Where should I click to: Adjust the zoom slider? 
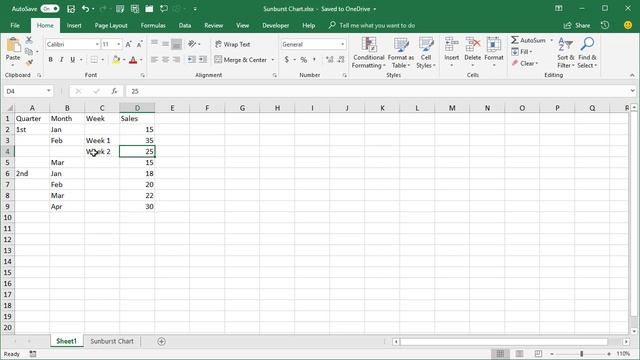(x=581, y=353)
